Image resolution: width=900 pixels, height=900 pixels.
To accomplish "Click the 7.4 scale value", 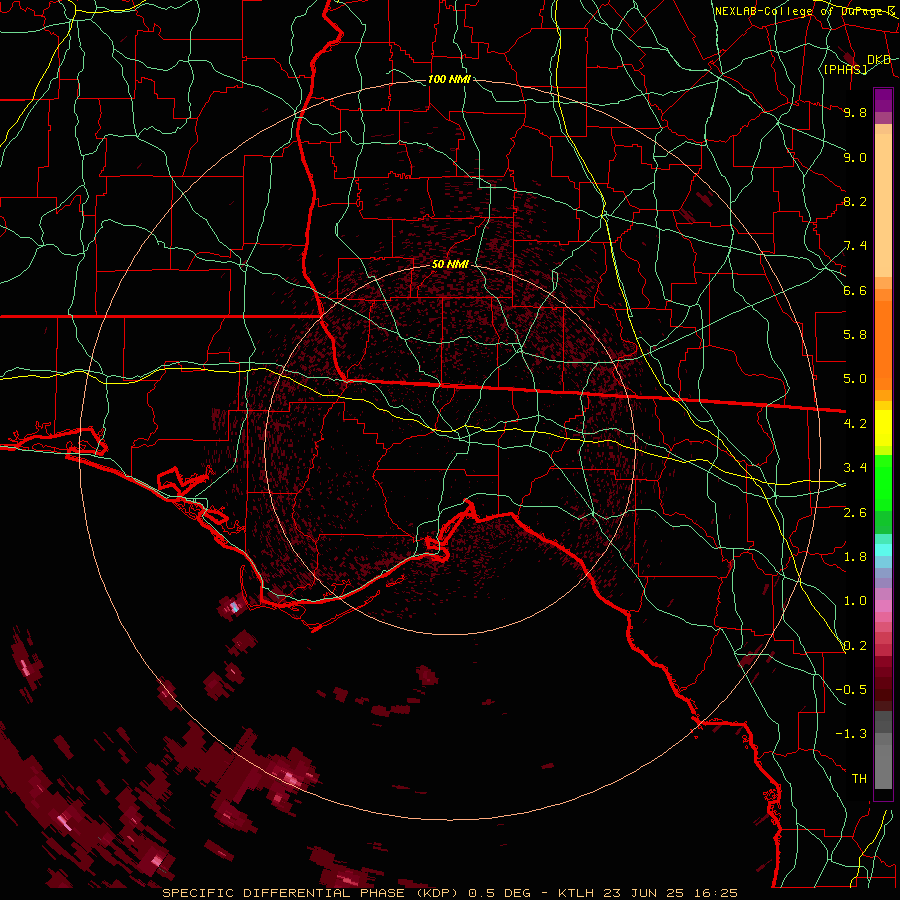I will click(x=855, y=246).
